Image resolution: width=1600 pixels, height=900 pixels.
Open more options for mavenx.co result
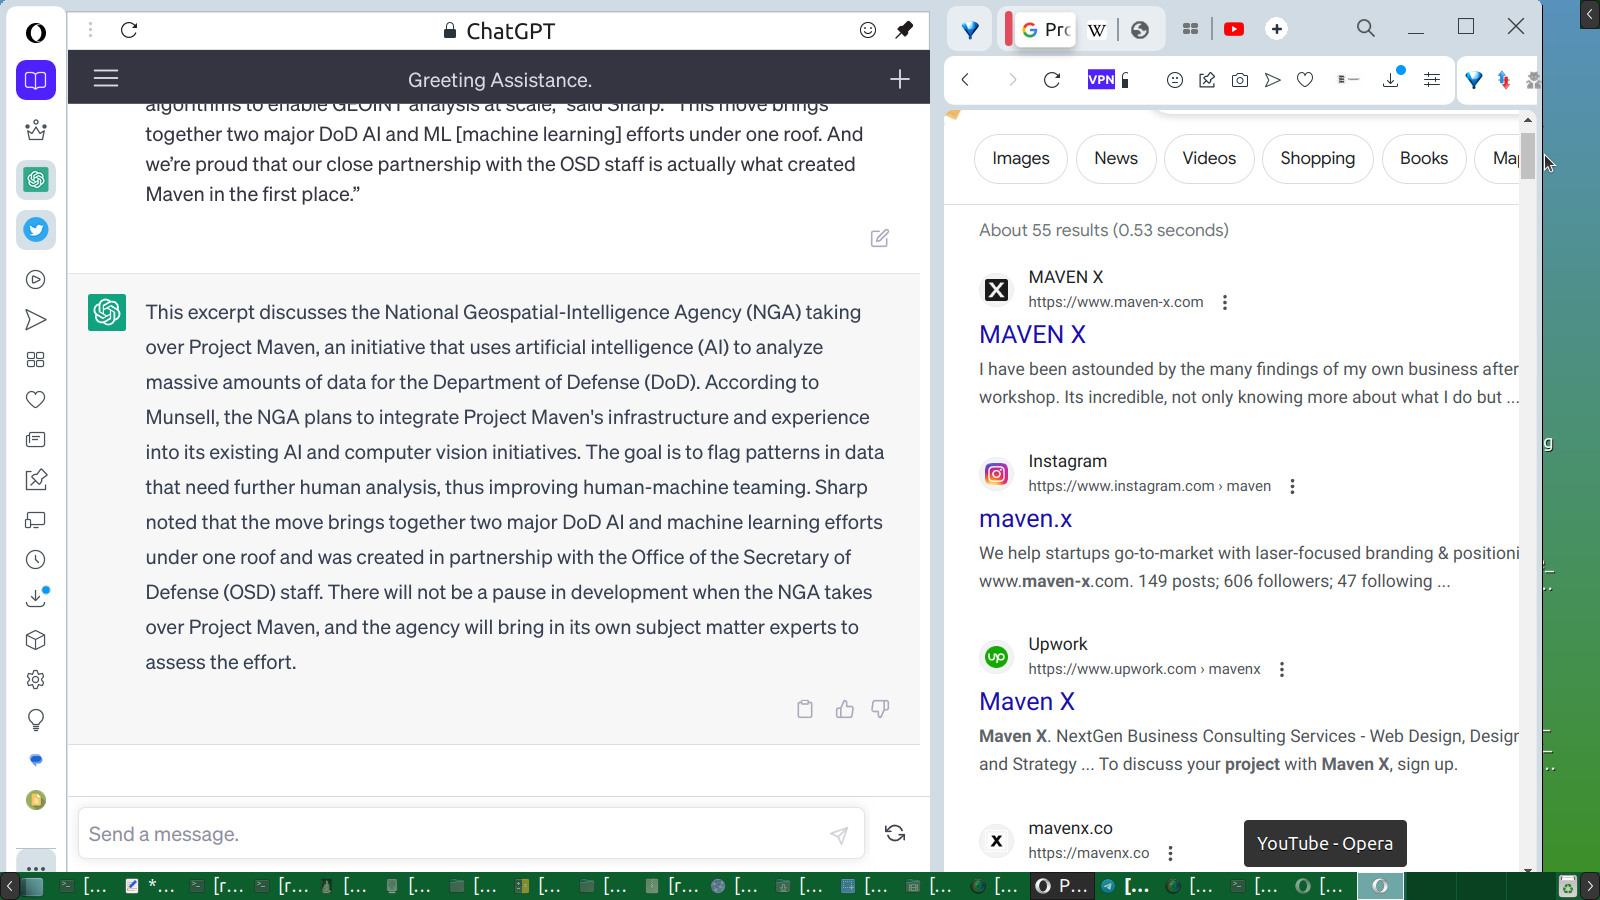point(1170,853)
